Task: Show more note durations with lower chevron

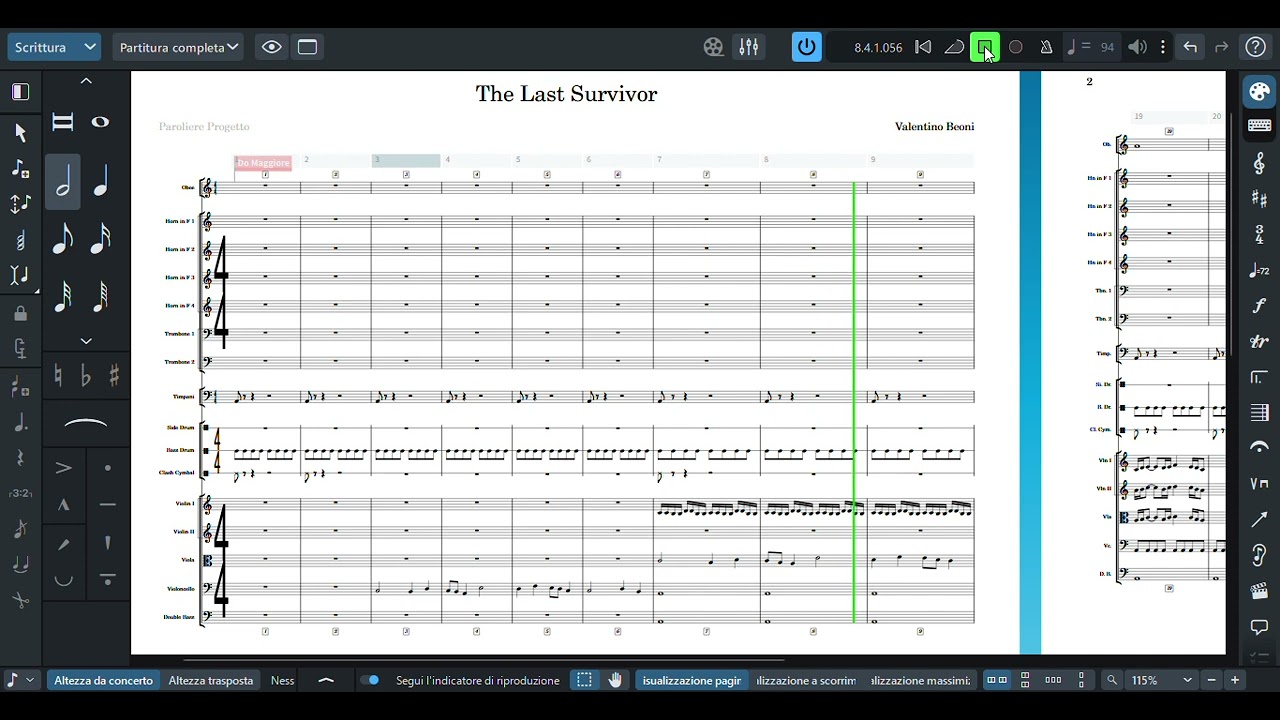Action: 86,341
